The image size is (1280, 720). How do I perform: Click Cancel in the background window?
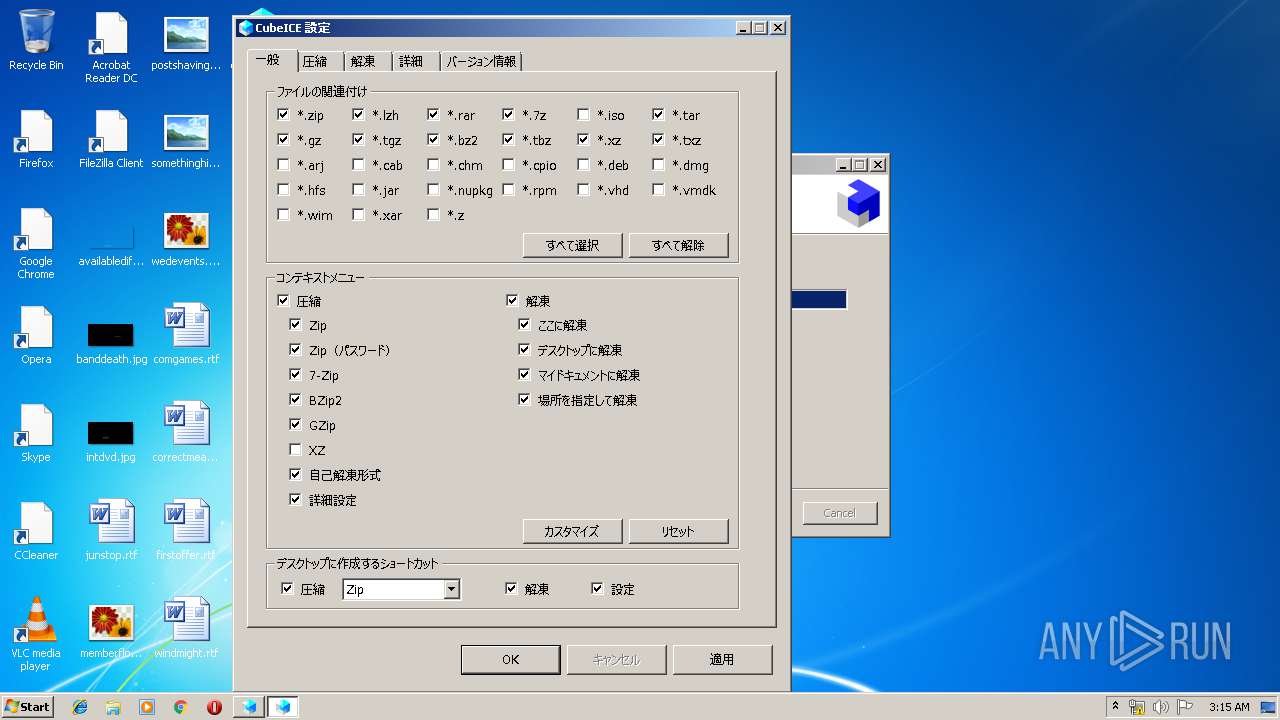839,513
